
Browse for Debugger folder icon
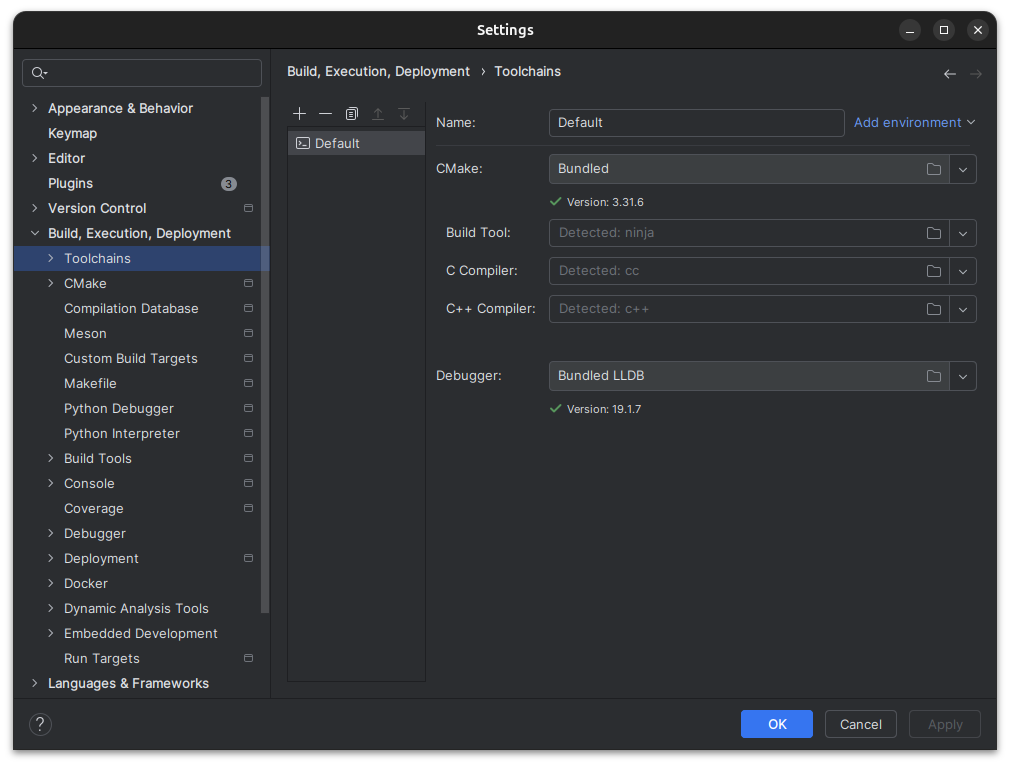coord(933,376)
